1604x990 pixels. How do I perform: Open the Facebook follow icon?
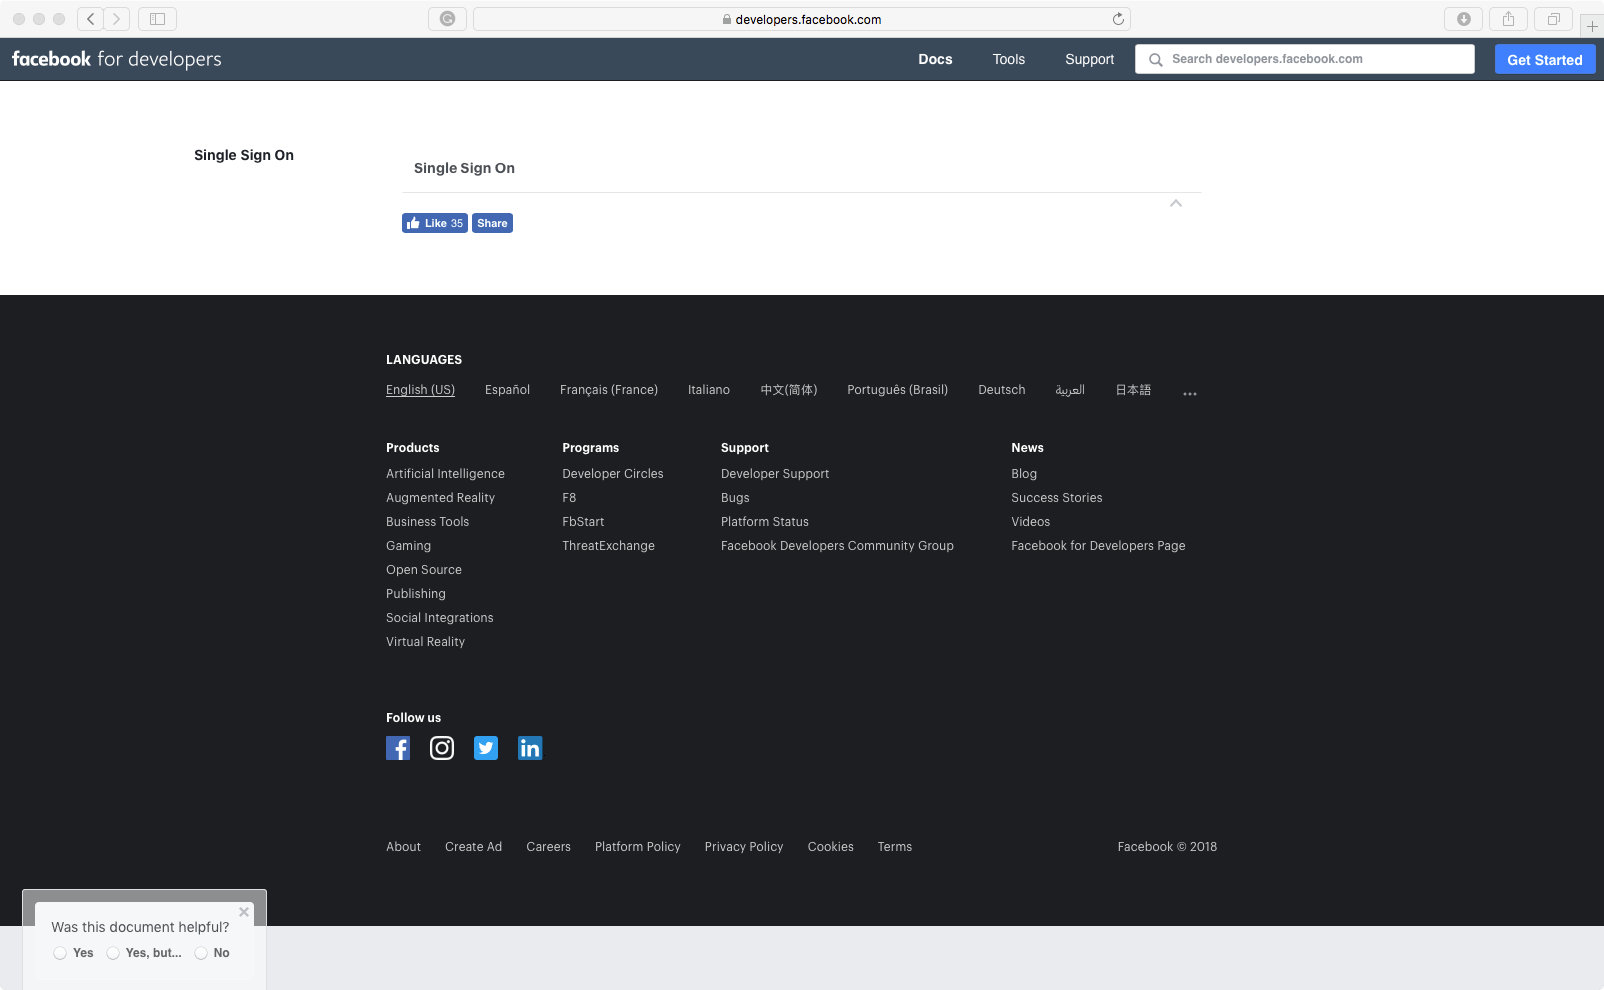tap(398, 748)
